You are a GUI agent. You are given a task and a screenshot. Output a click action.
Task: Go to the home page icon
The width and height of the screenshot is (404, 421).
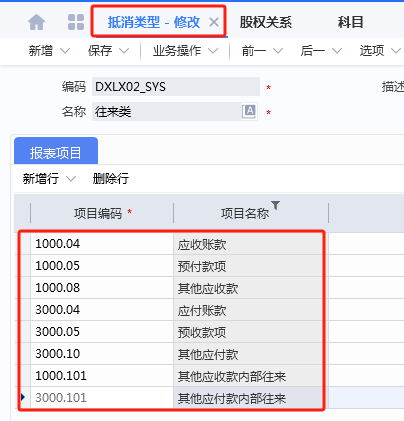[x=37, y=22]
